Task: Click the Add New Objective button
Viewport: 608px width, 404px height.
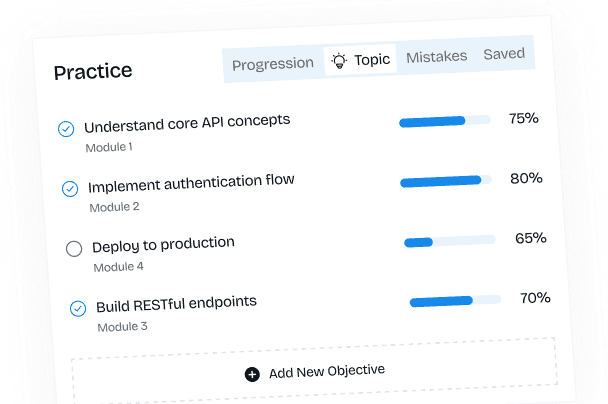Action: [315, 371]
